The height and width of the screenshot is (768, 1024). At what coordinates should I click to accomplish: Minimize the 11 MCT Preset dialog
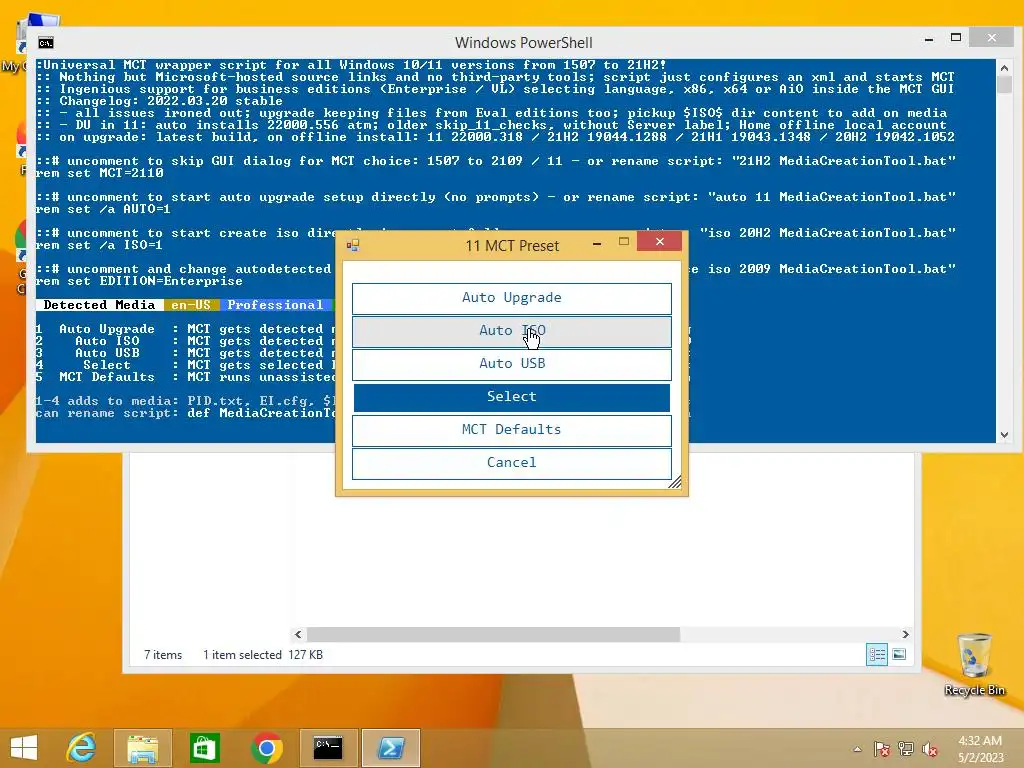pyautogui.click(x=596, y=244)
